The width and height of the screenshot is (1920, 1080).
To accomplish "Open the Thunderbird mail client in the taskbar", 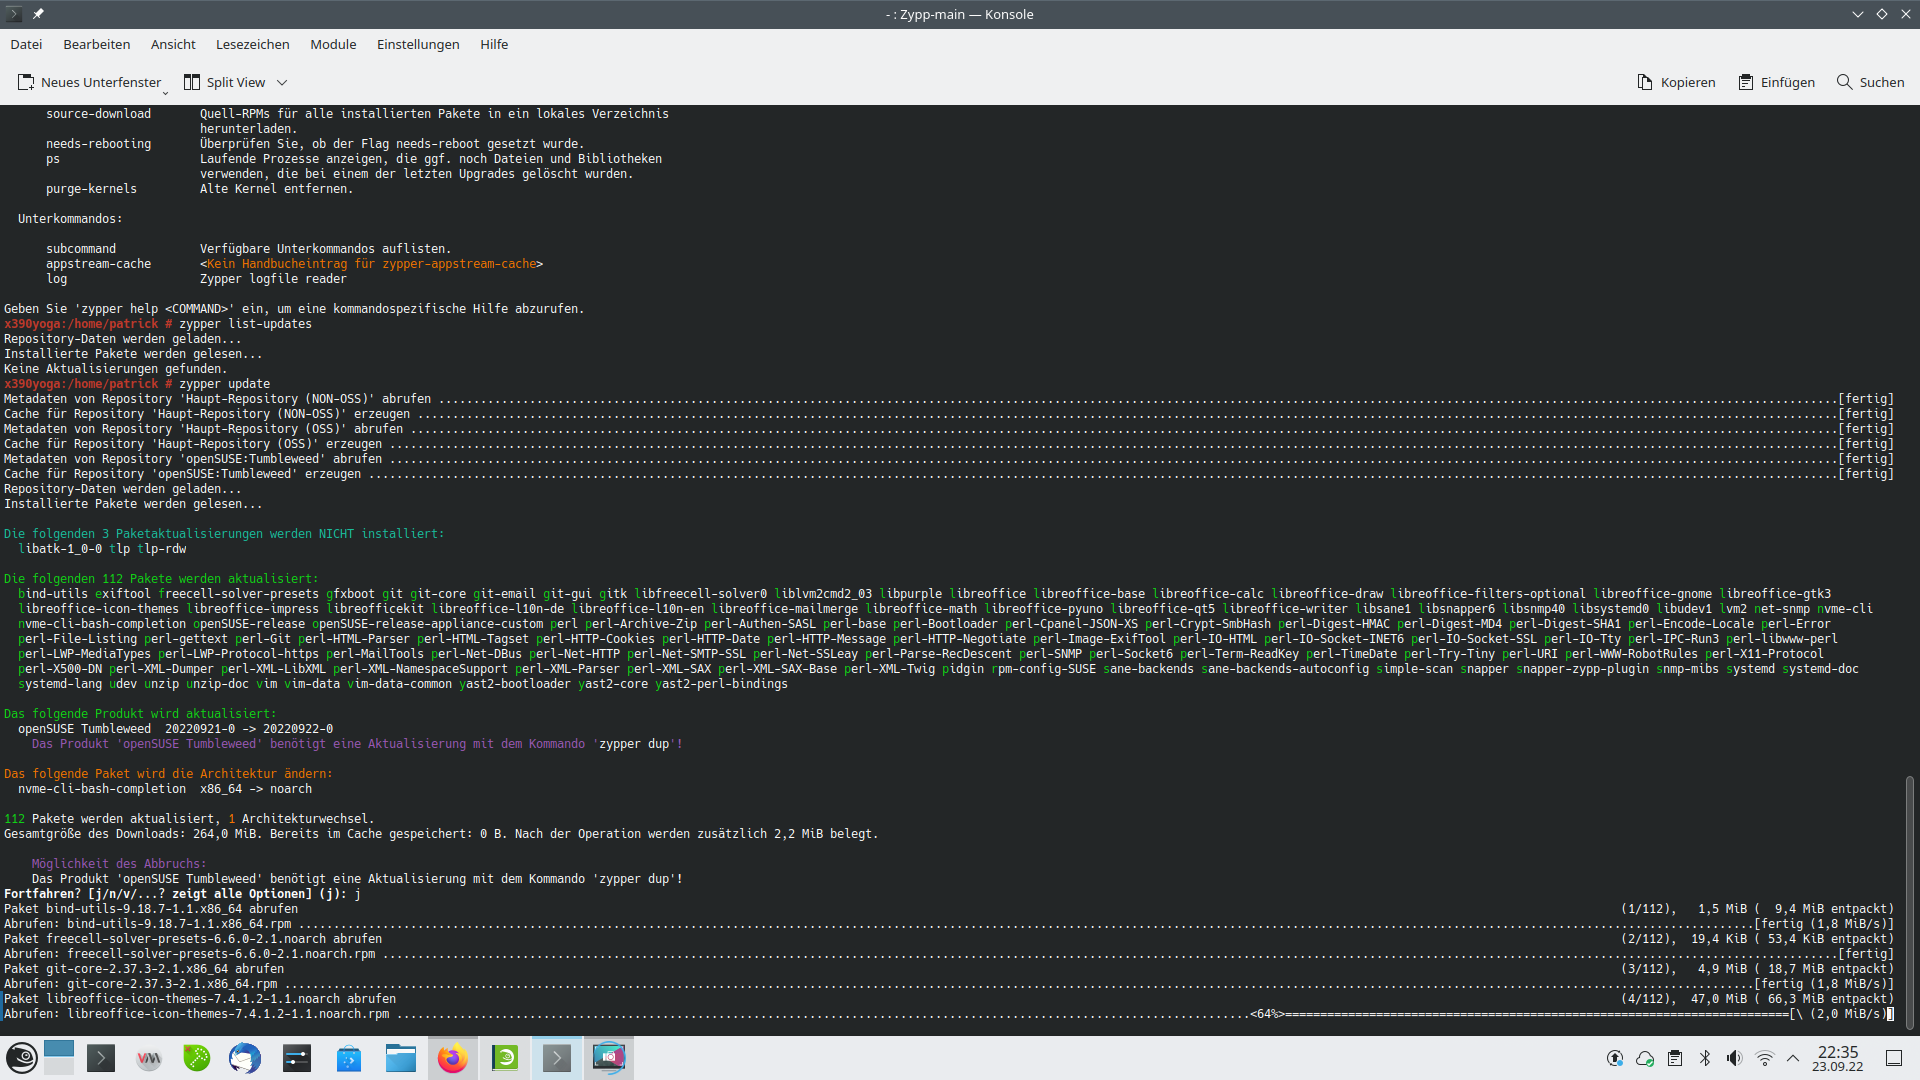I will pos(245,1058).
